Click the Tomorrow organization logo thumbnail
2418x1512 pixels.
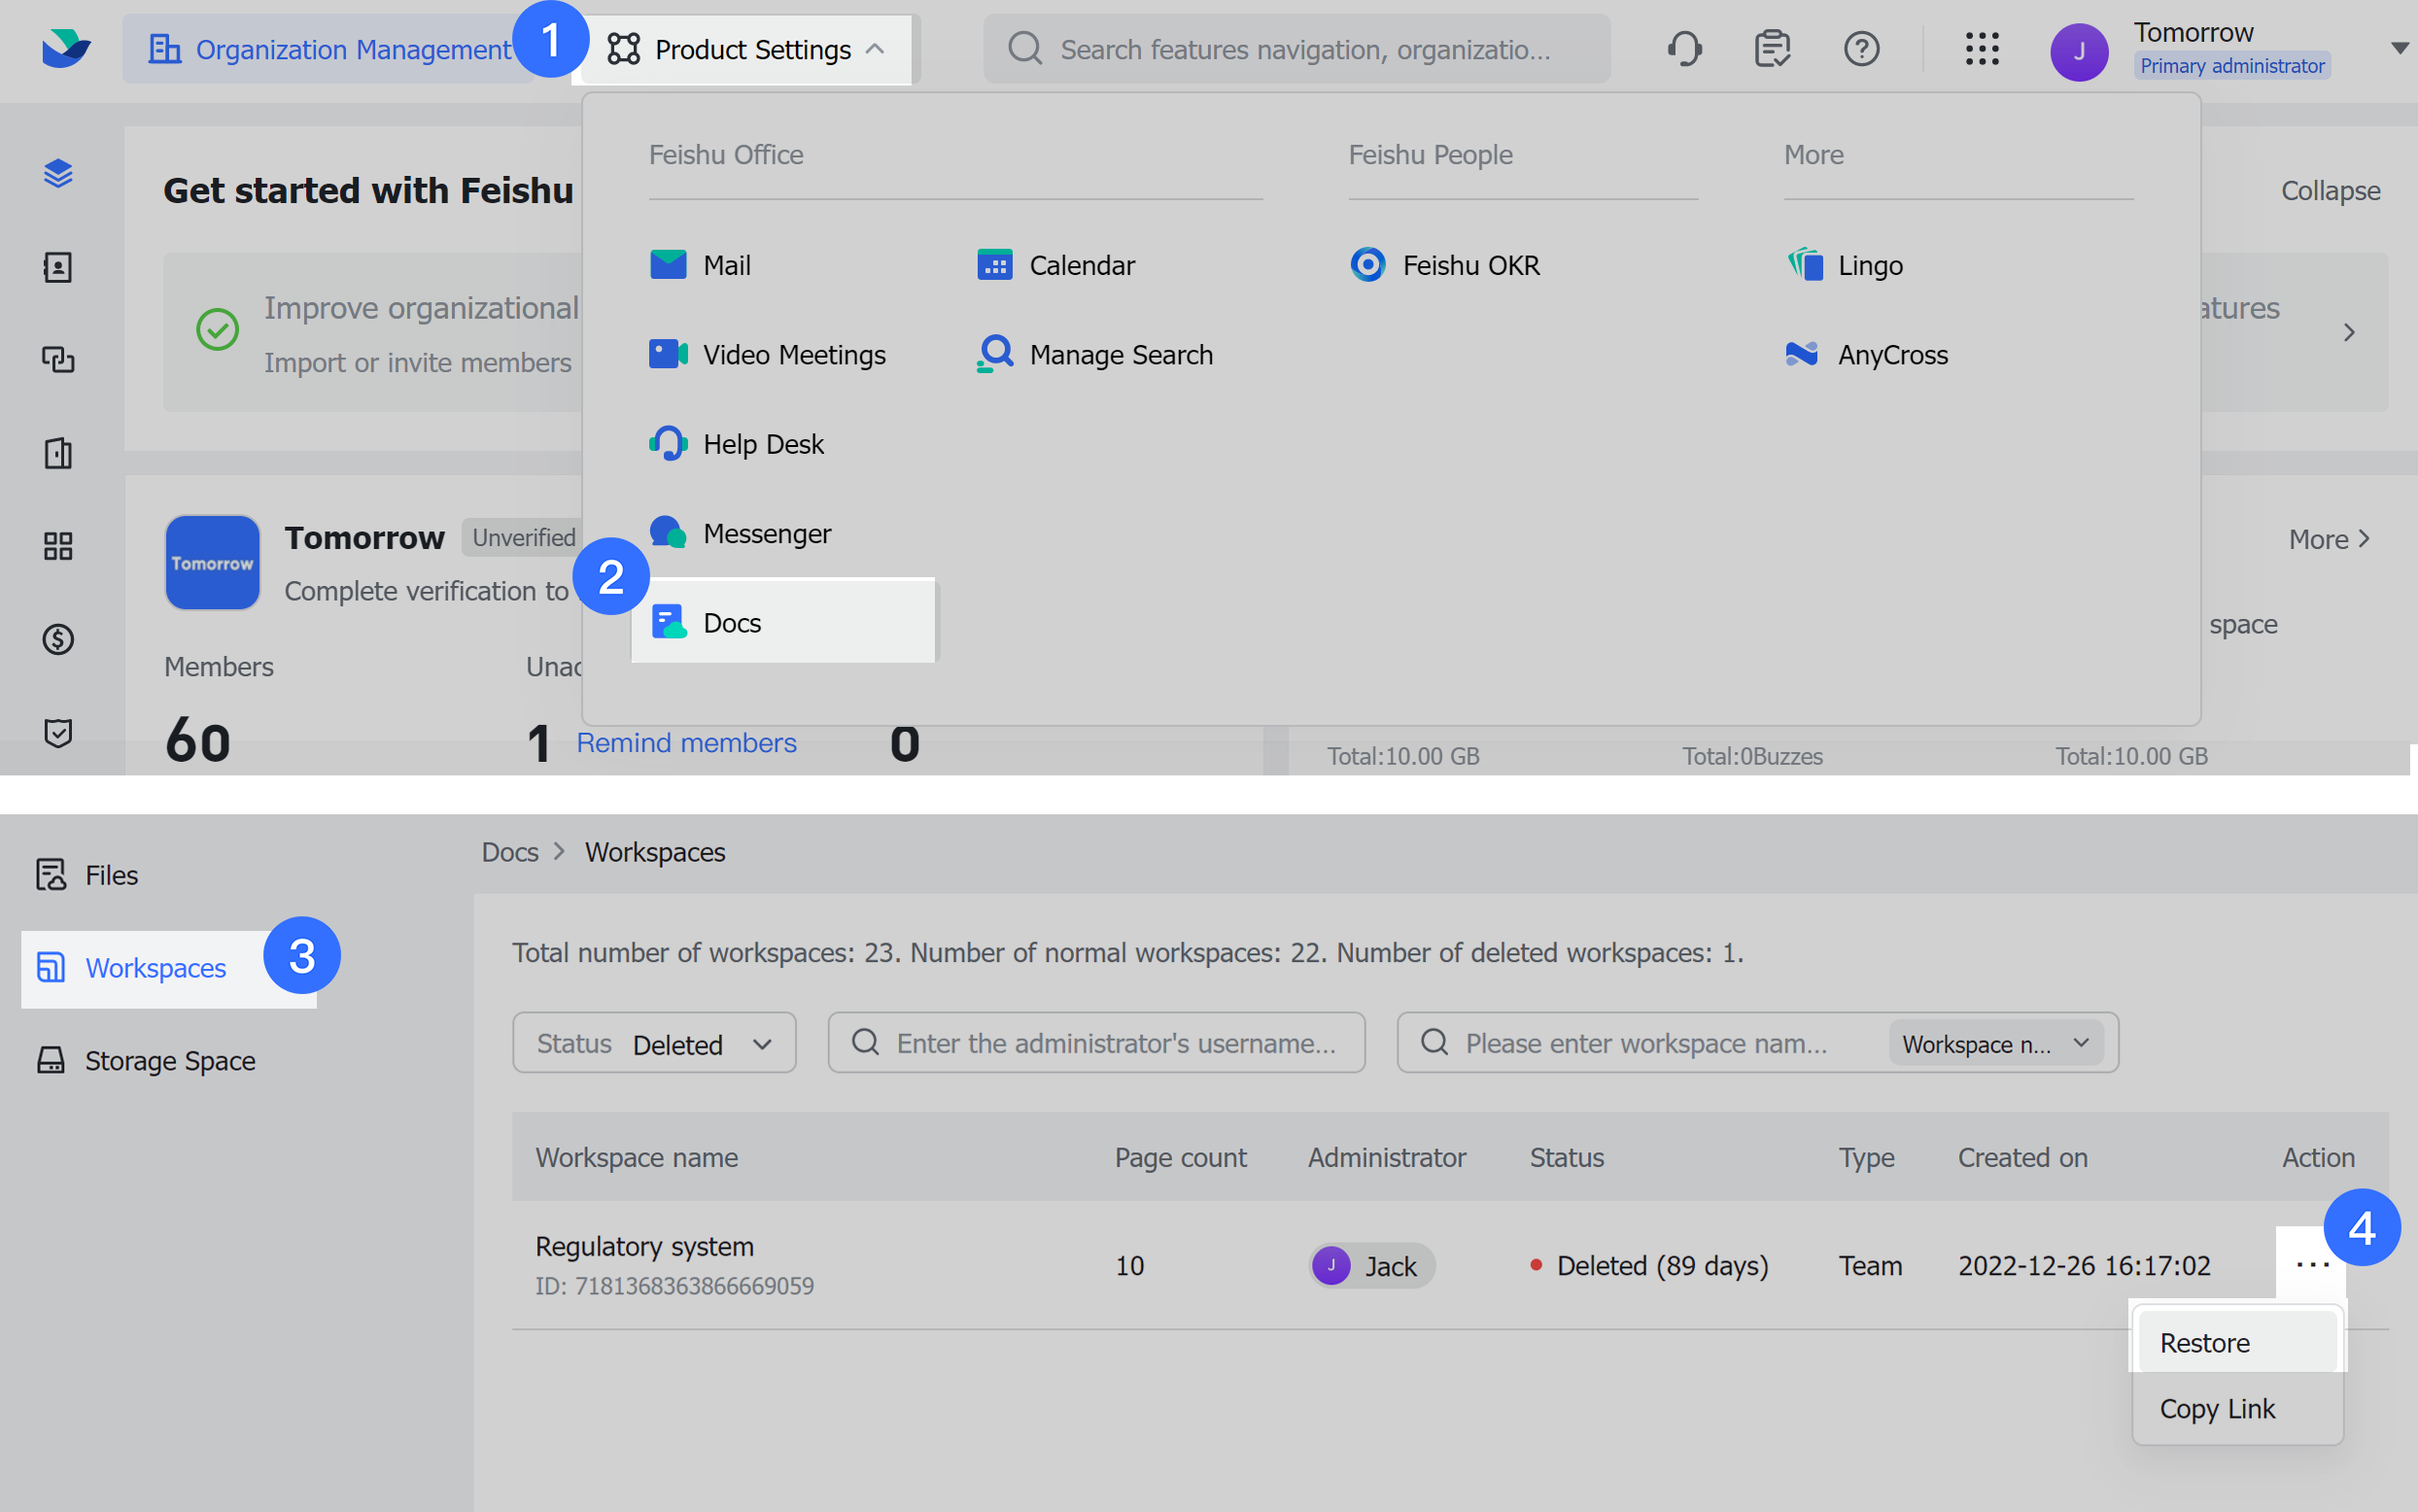tap(212, 562)
